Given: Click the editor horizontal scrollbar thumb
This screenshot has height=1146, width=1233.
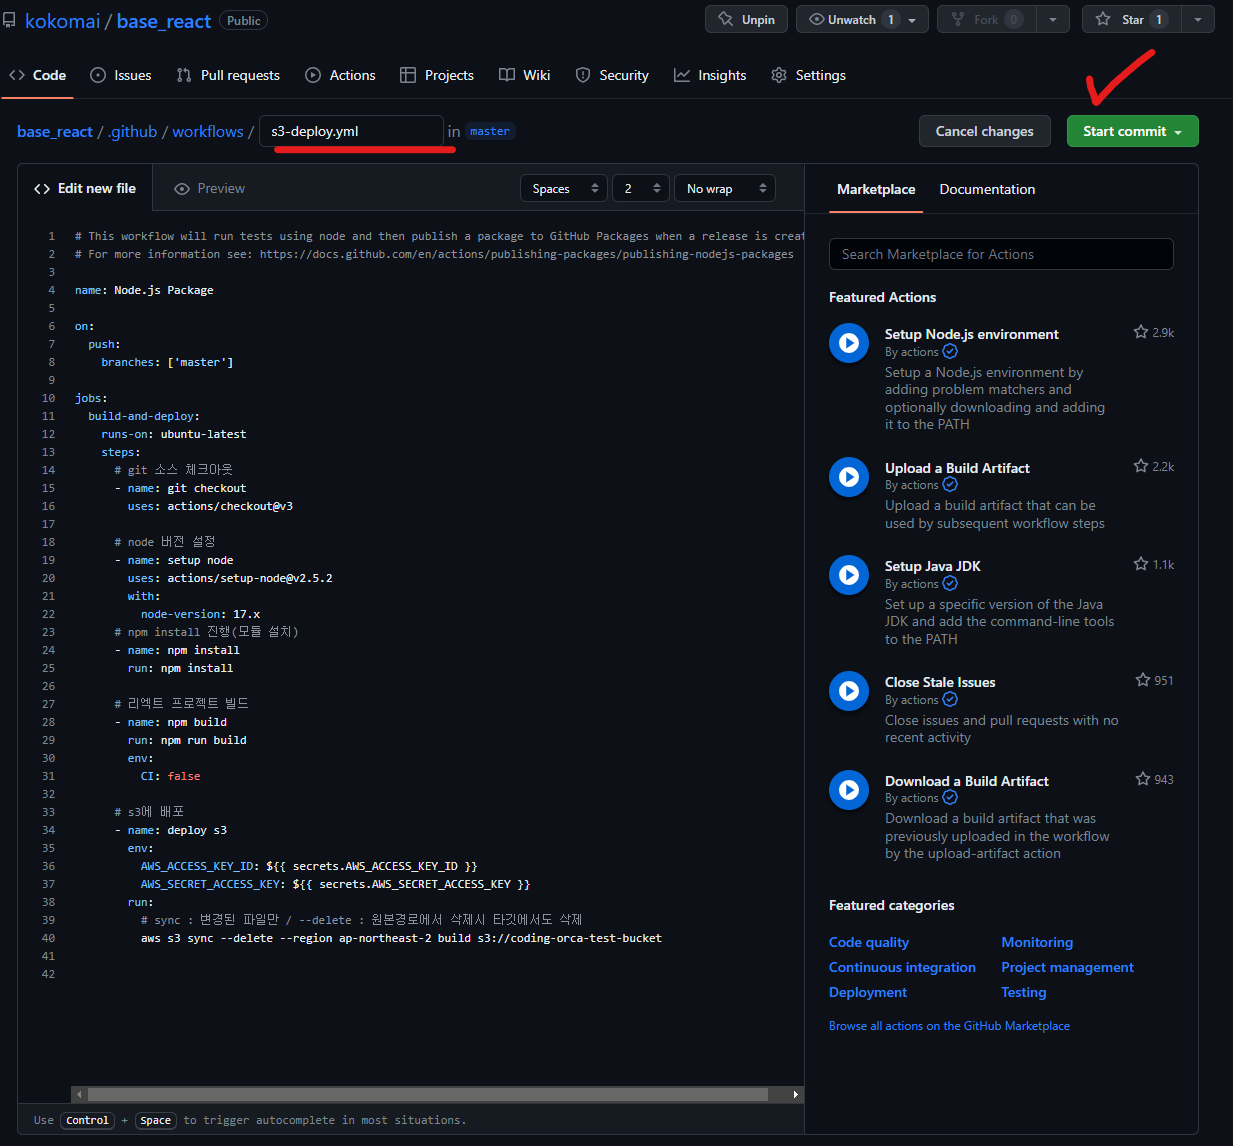Looking at the screenshot, I should 428,1095.
